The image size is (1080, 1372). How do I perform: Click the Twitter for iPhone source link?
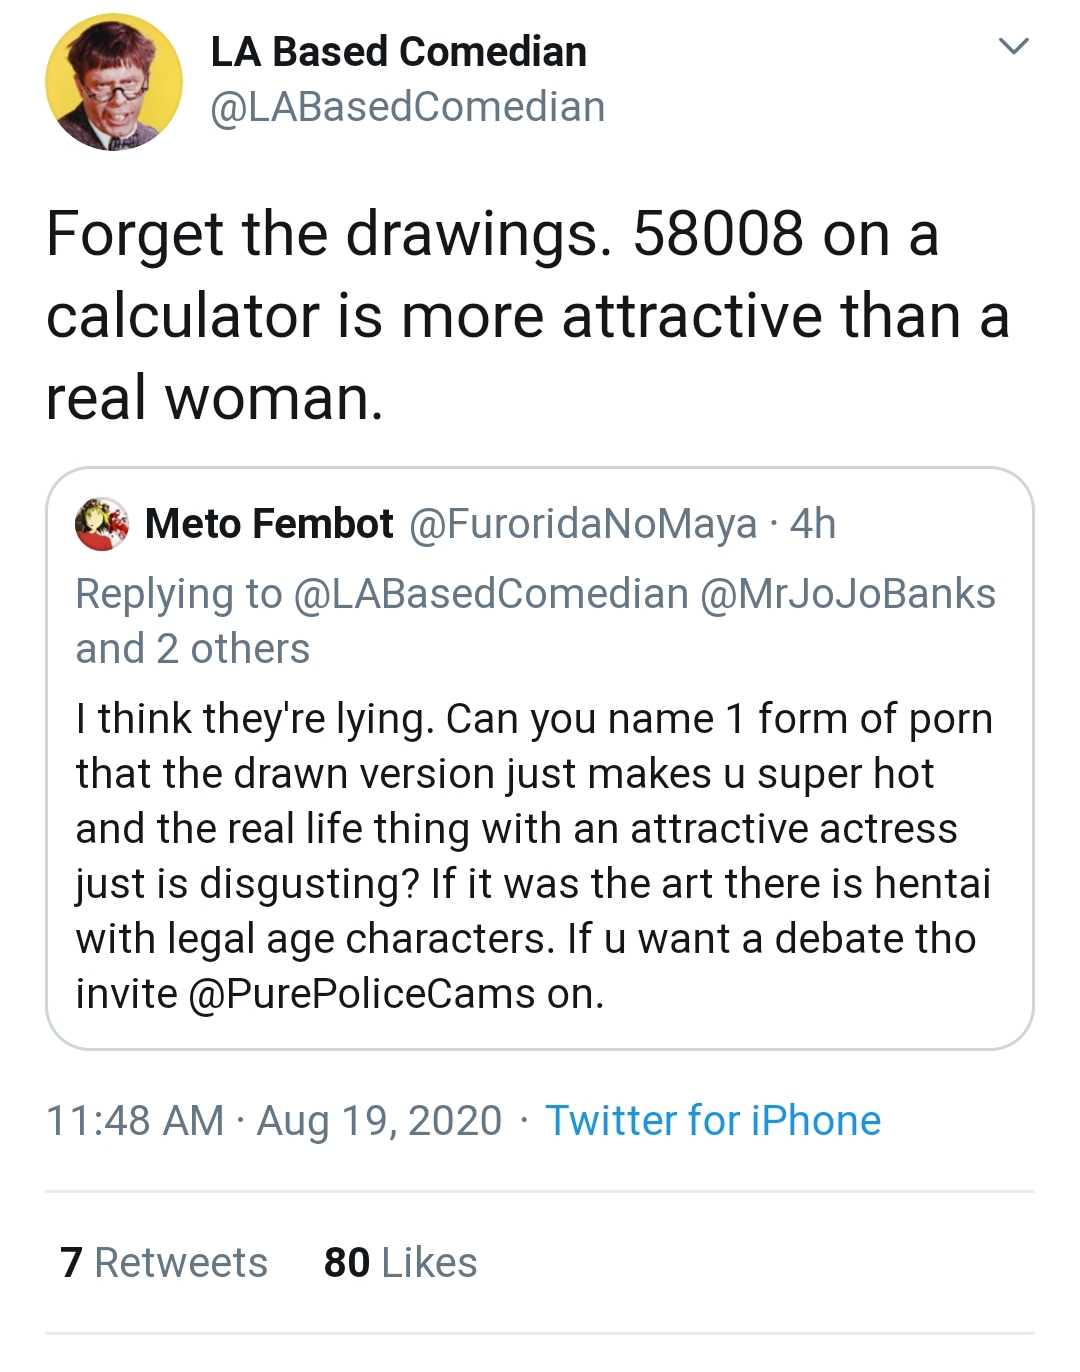point(713,1121)
